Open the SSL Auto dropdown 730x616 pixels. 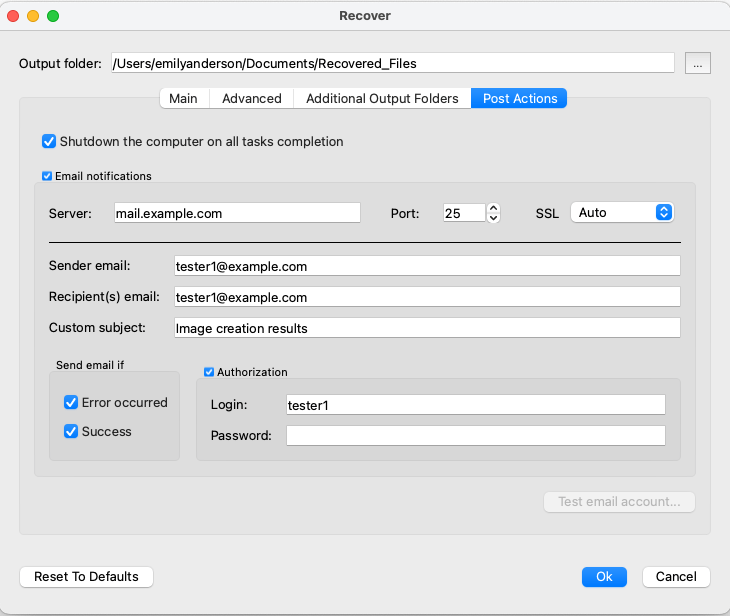622,213
